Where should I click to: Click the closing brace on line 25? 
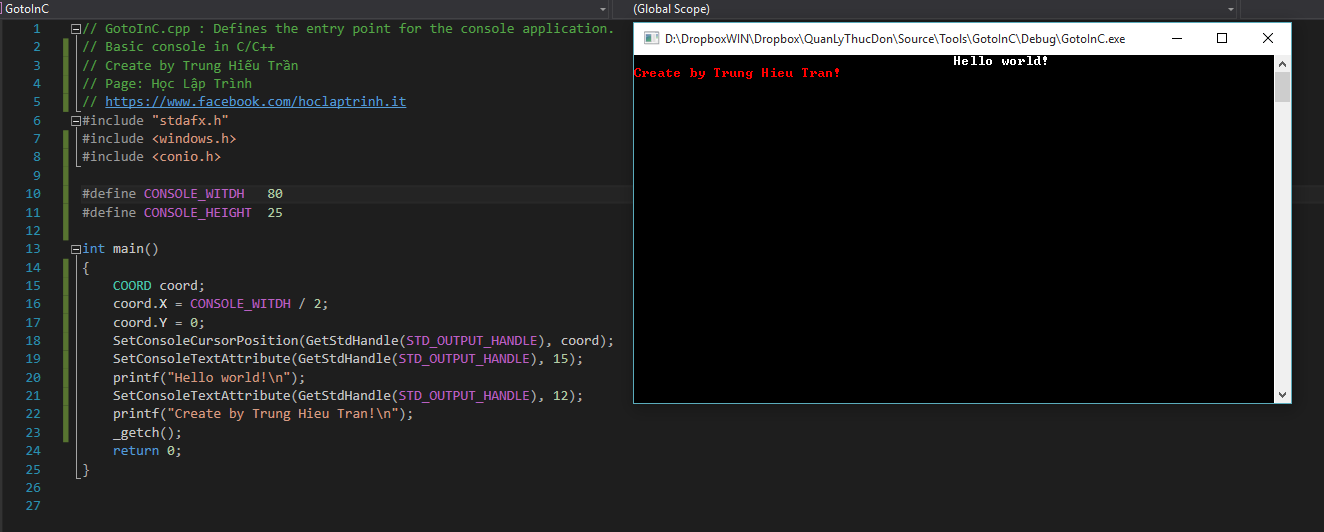tap(86, 470)
